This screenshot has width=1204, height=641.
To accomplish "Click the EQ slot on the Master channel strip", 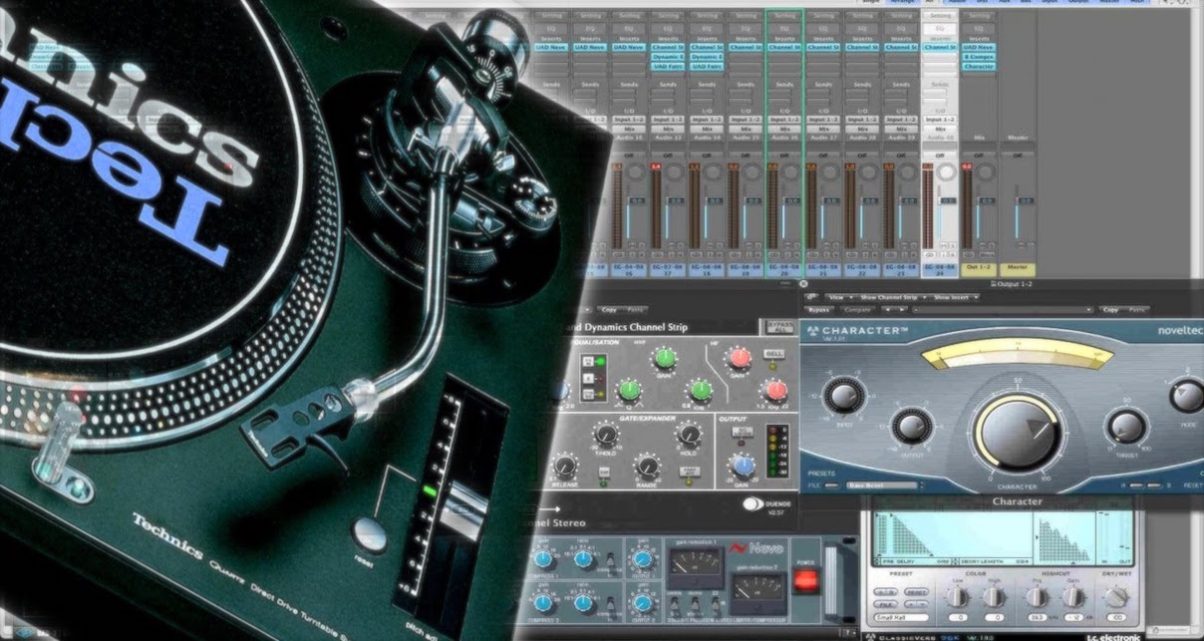I will [1018, 28].
